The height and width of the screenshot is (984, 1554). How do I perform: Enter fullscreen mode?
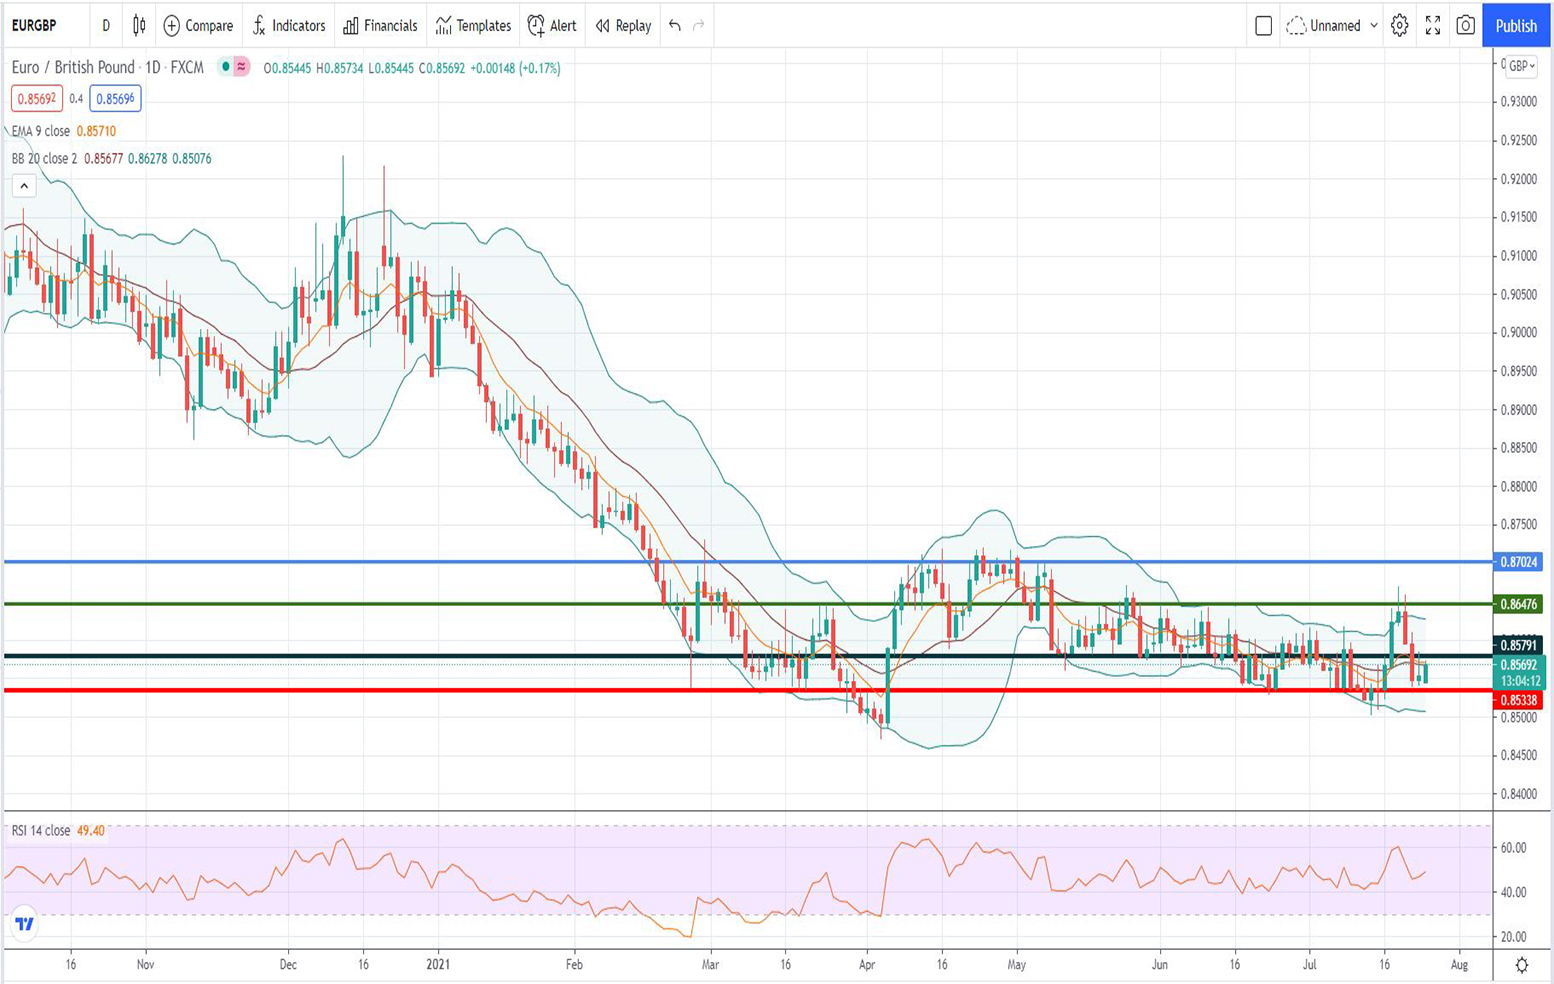point(1432,26)
